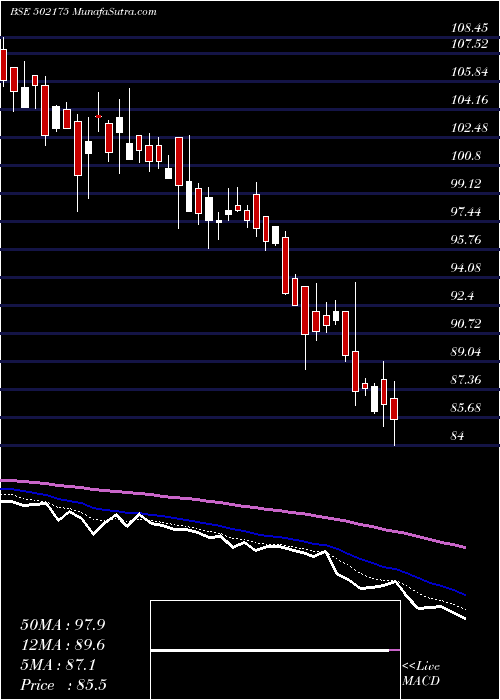Viewport: 500px width, 700px height.
Task: Select the 85.68 price axis label
Action: tap(467, 408)
